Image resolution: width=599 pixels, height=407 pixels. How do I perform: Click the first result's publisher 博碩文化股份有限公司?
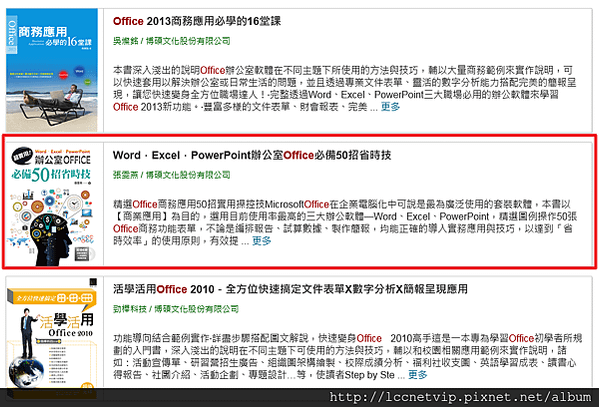[x=188, y=41]
